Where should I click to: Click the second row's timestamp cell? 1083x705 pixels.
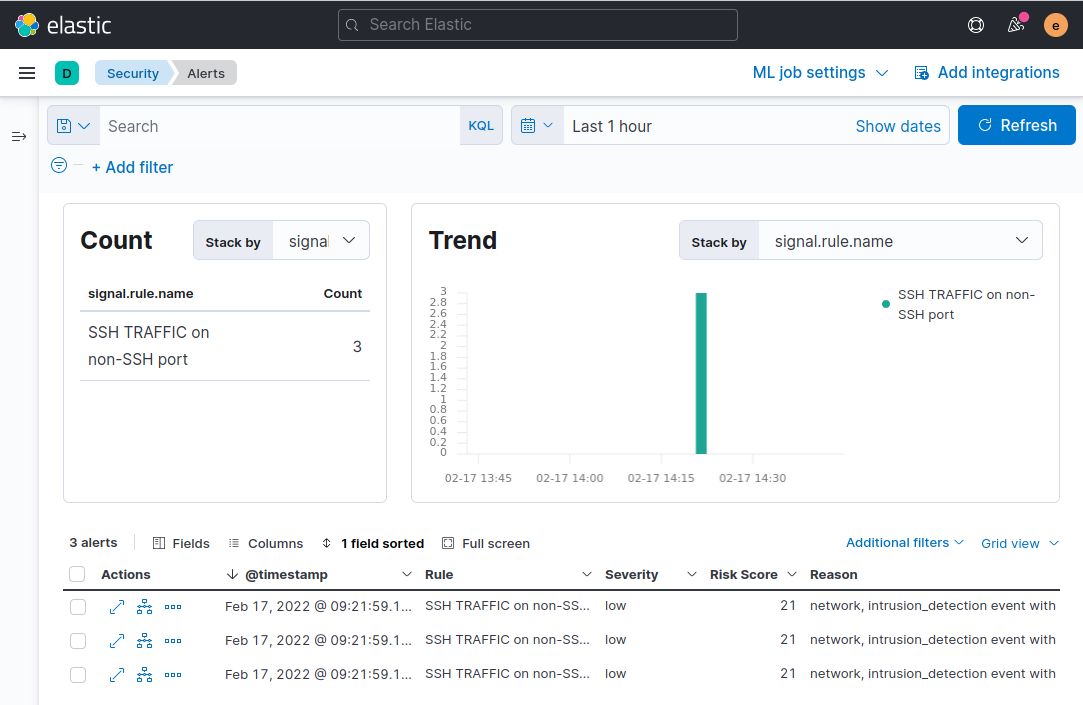(318, 640)
